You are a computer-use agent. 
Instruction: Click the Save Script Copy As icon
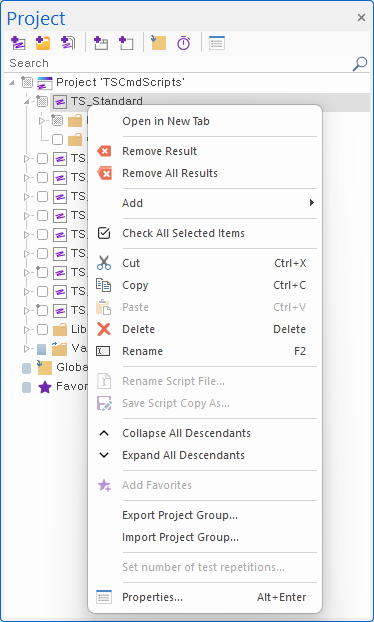[104, 403]
